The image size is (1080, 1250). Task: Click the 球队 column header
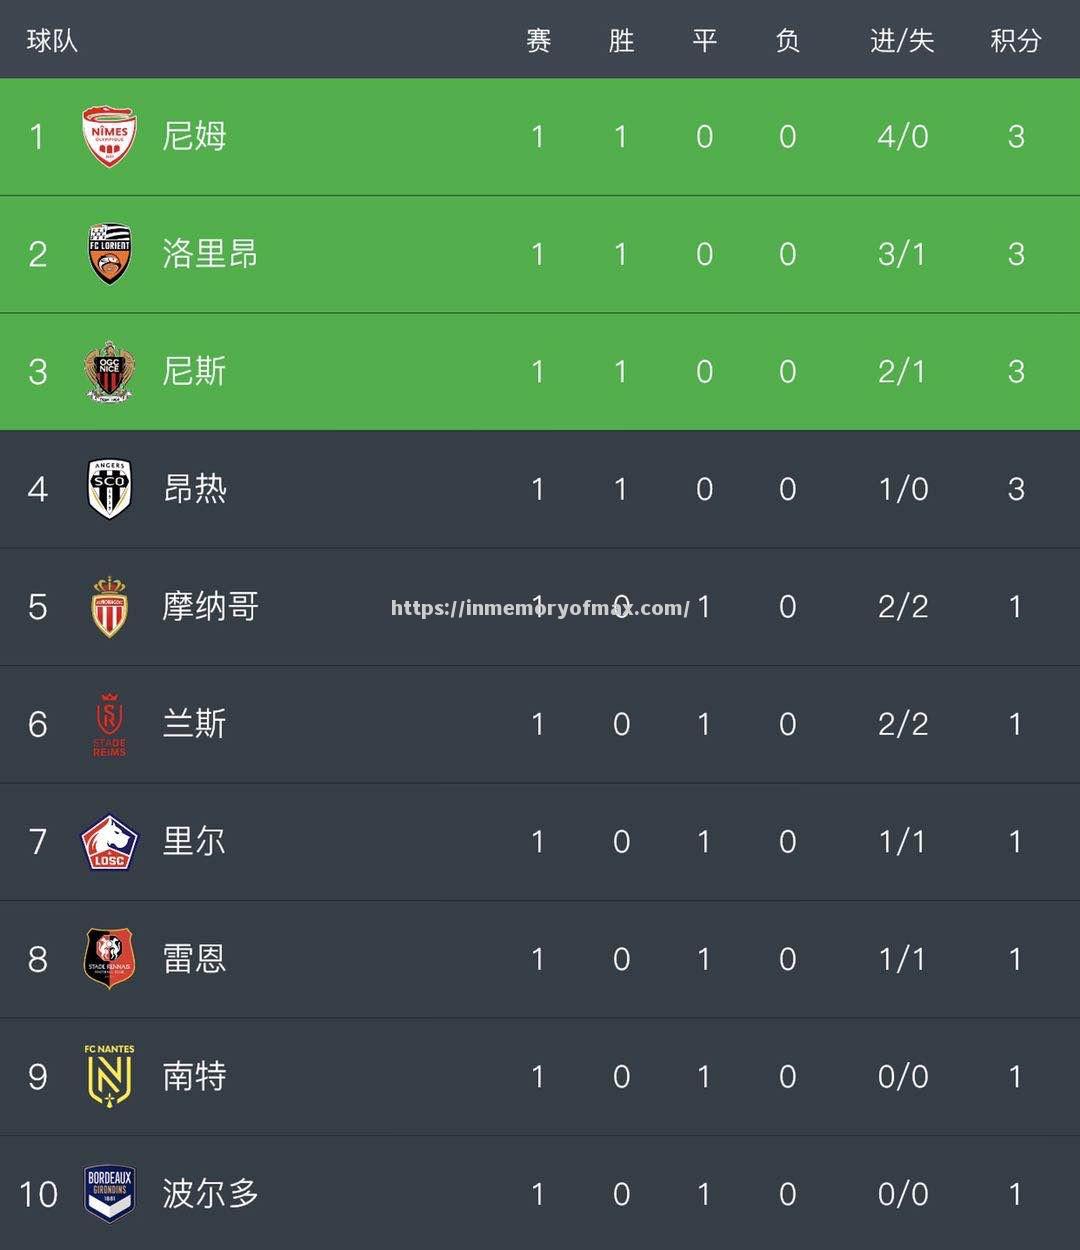click(52, 41)
